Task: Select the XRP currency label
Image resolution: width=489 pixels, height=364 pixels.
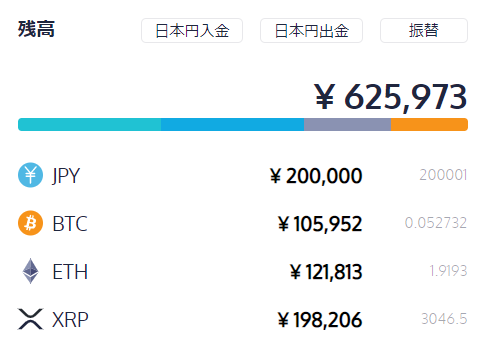Action: 70,319
